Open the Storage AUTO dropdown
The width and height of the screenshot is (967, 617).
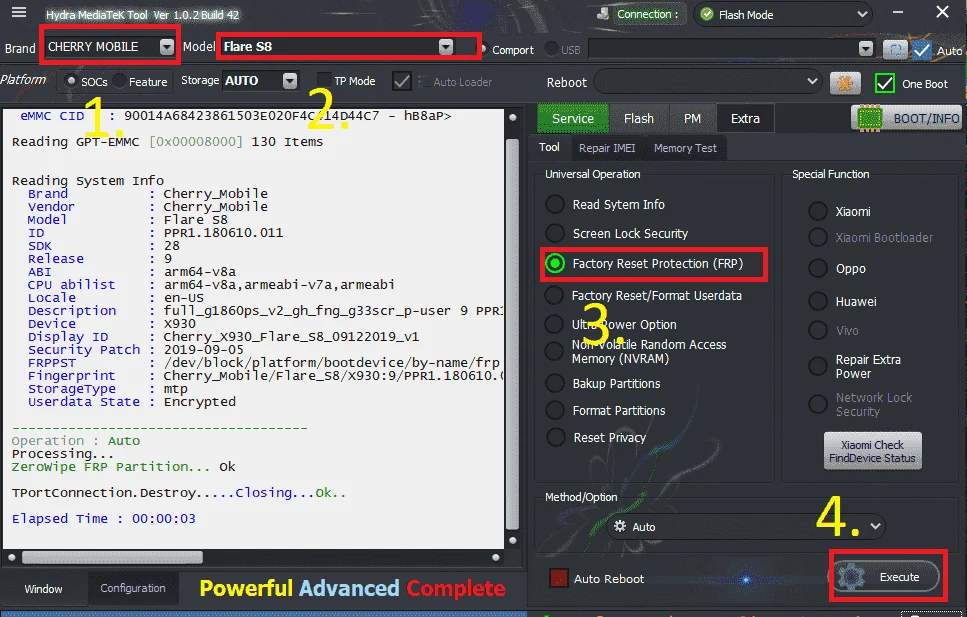pyautogui.click(x=260, y=81)
